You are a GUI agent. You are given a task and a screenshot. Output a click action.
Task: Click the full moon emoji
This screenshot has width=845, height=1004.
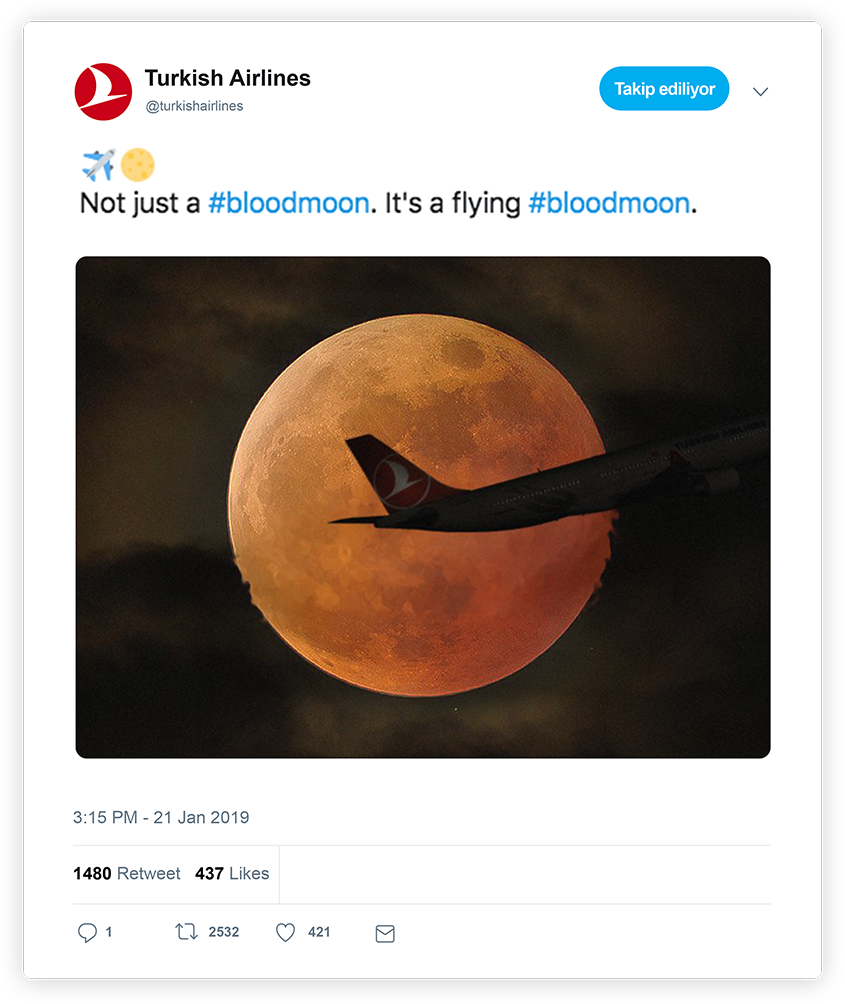coord(138,164)
